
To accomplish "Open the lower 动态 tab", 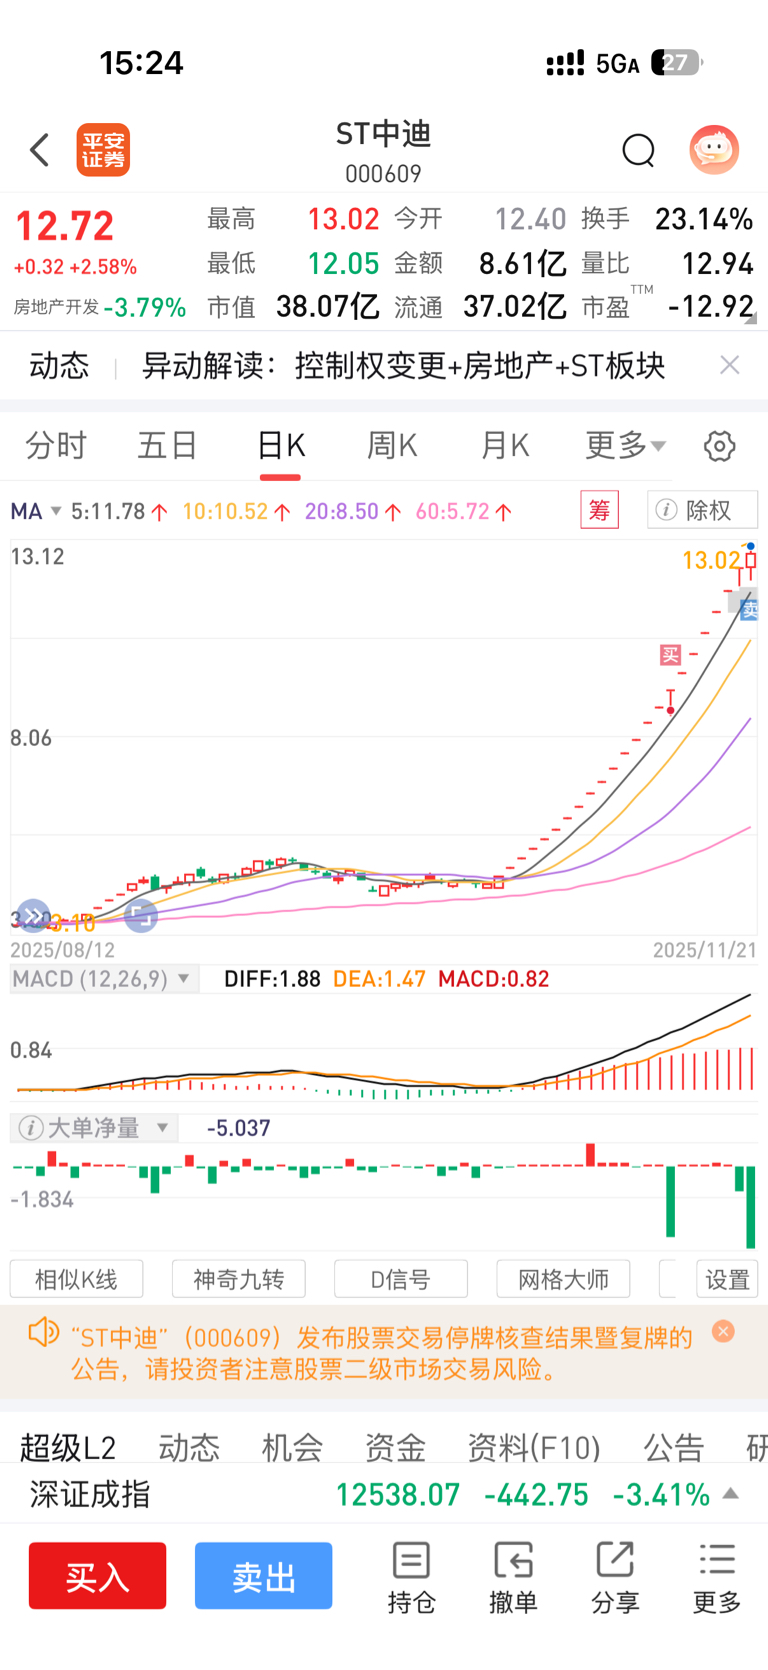I will 189,1447.
